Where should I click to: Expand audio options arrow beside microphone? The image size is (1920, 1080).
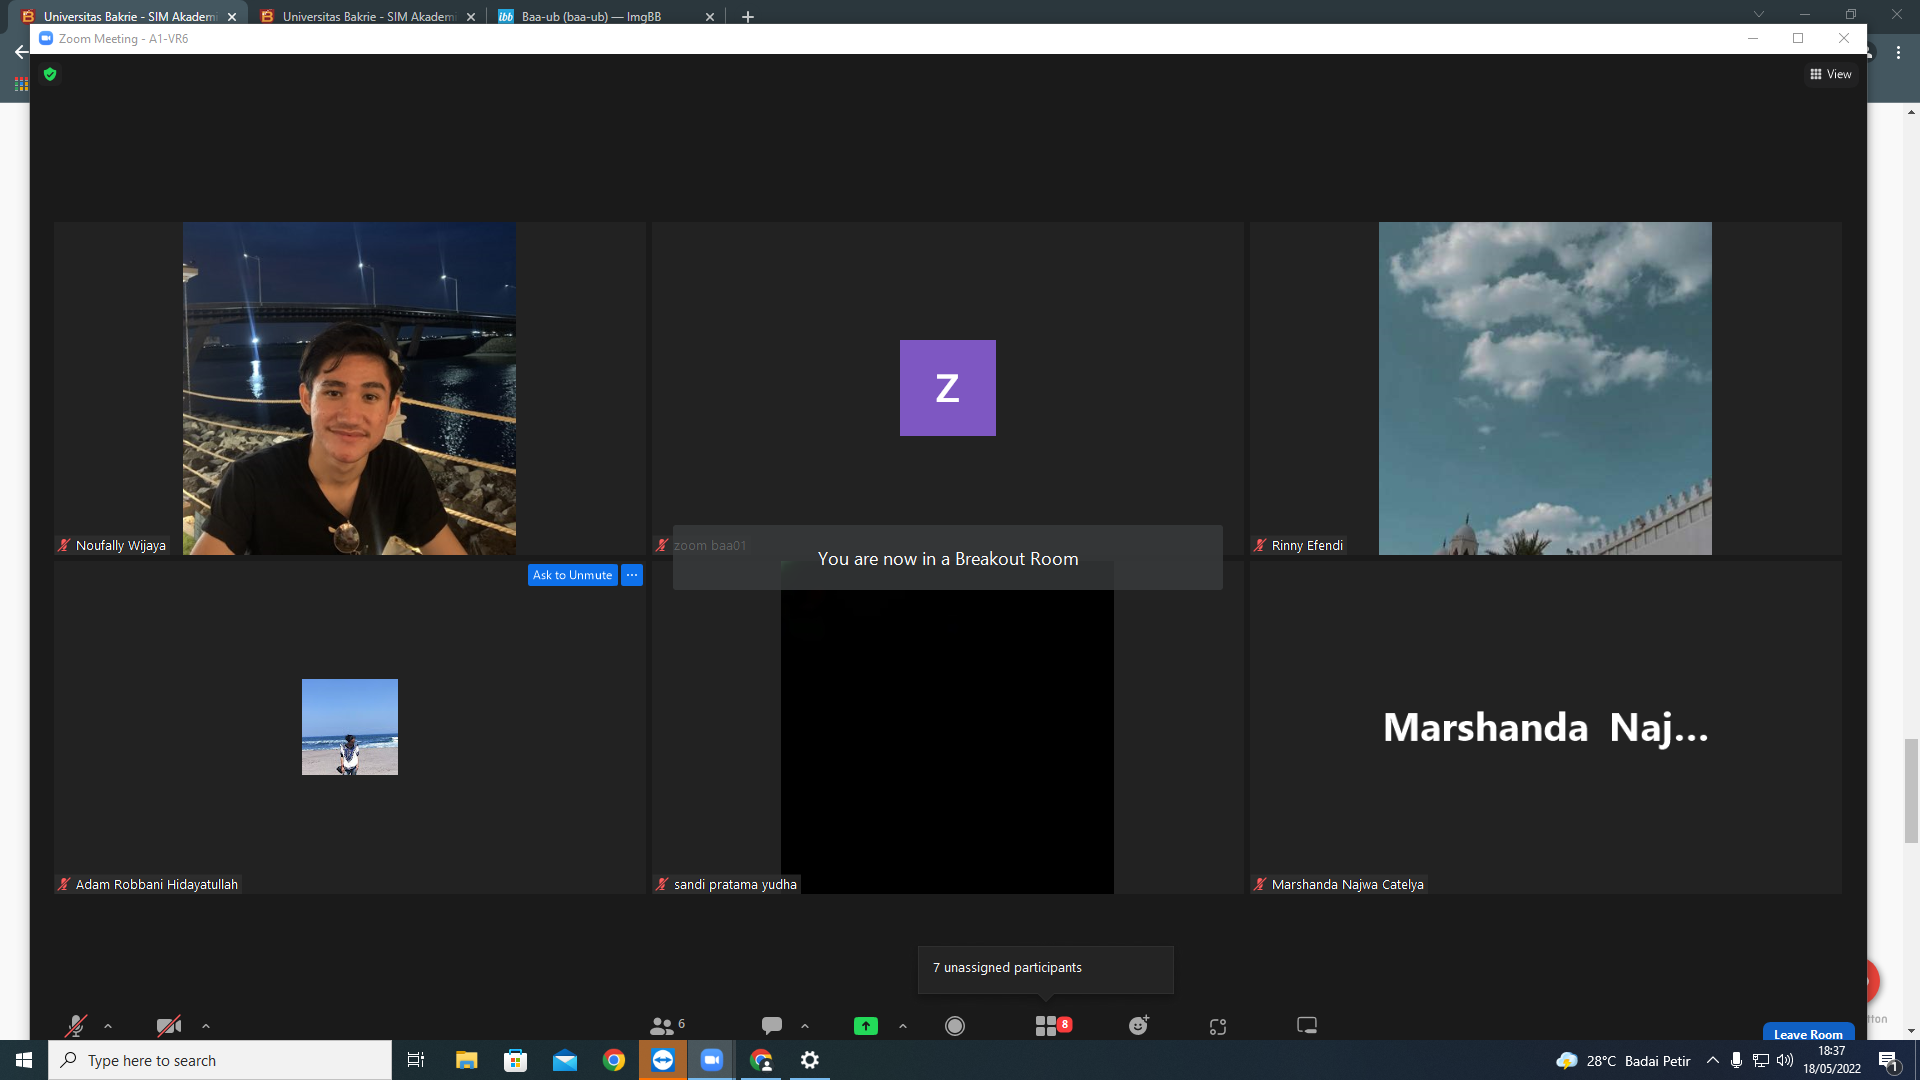pyautogui.click(x=108, y=1026)
